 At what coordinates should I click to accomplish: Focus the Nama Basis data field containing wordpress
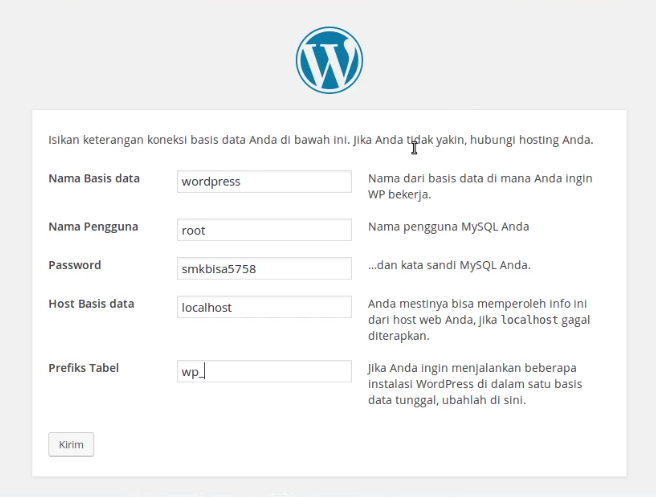click(264, 182)
